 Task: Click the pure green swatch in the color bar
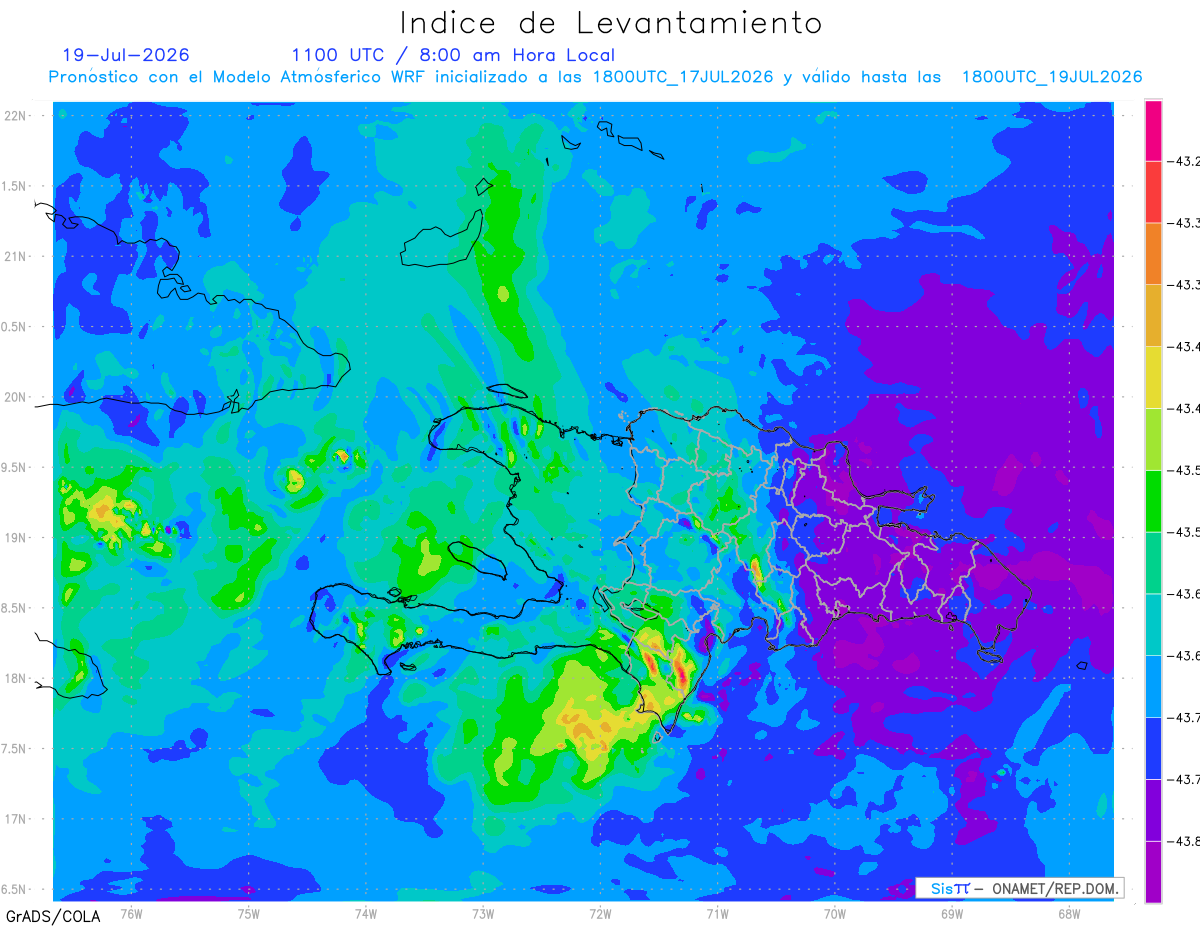coord(1153,500)
